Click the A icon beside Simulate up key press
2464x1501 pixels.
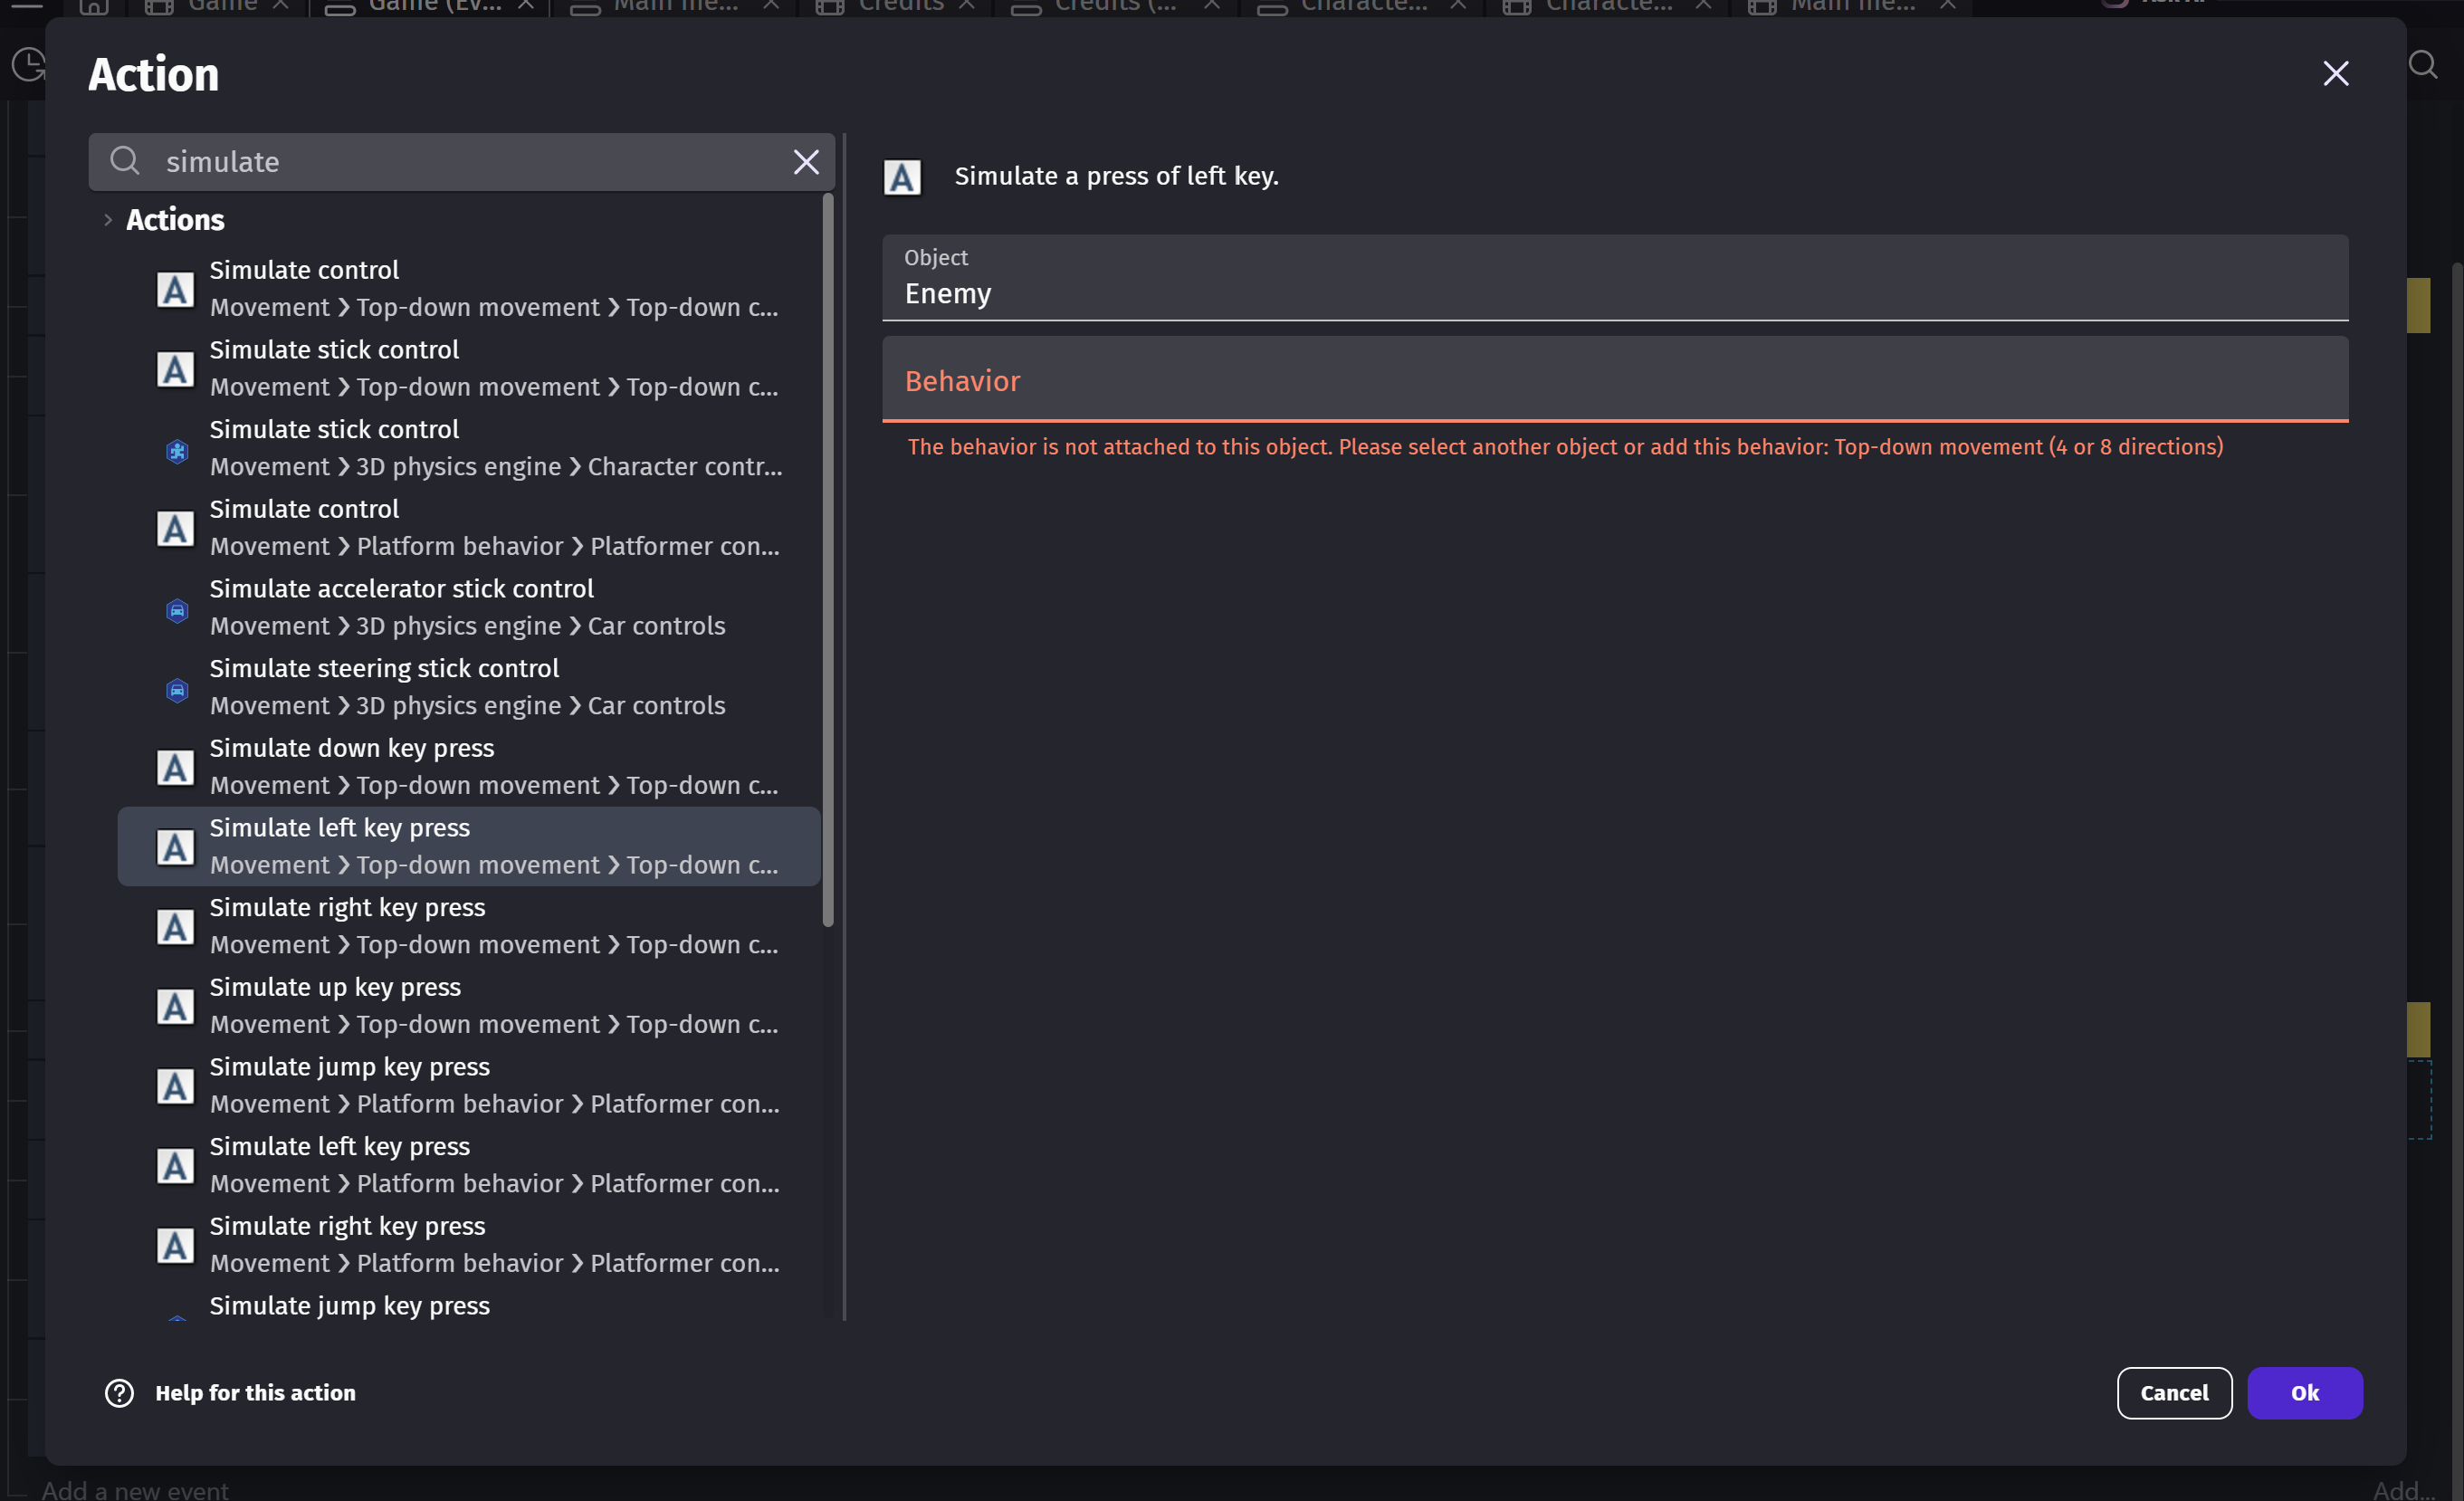175,1007
